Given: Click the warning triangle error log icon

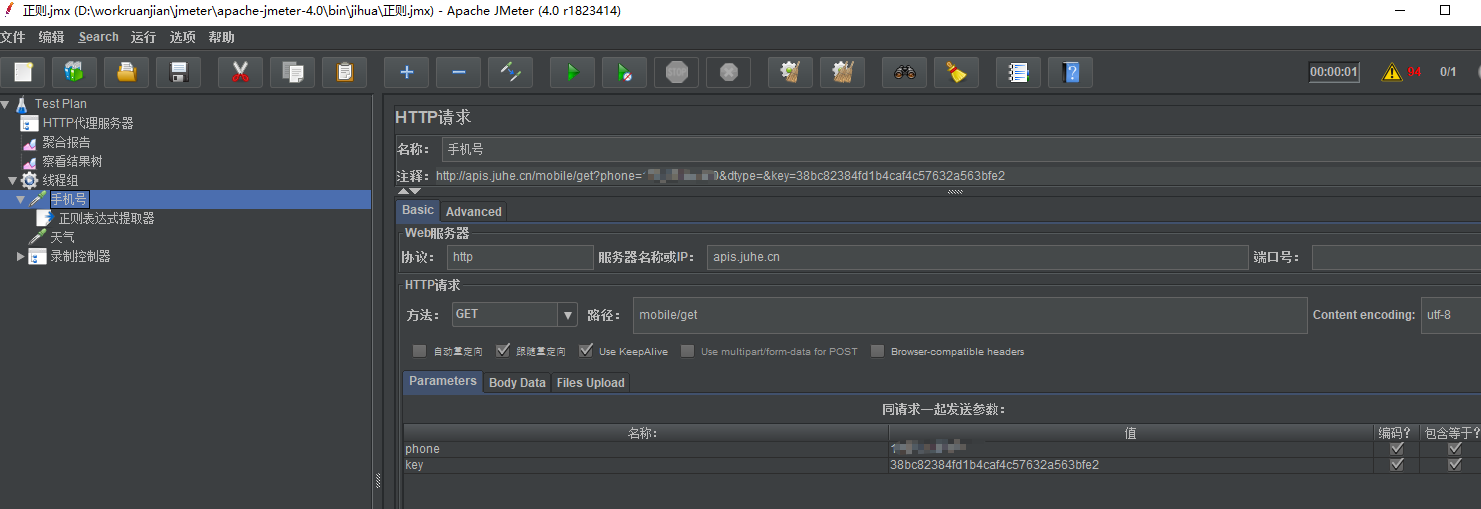Looking at the screenshot, I should click(x=1391, y=72).
